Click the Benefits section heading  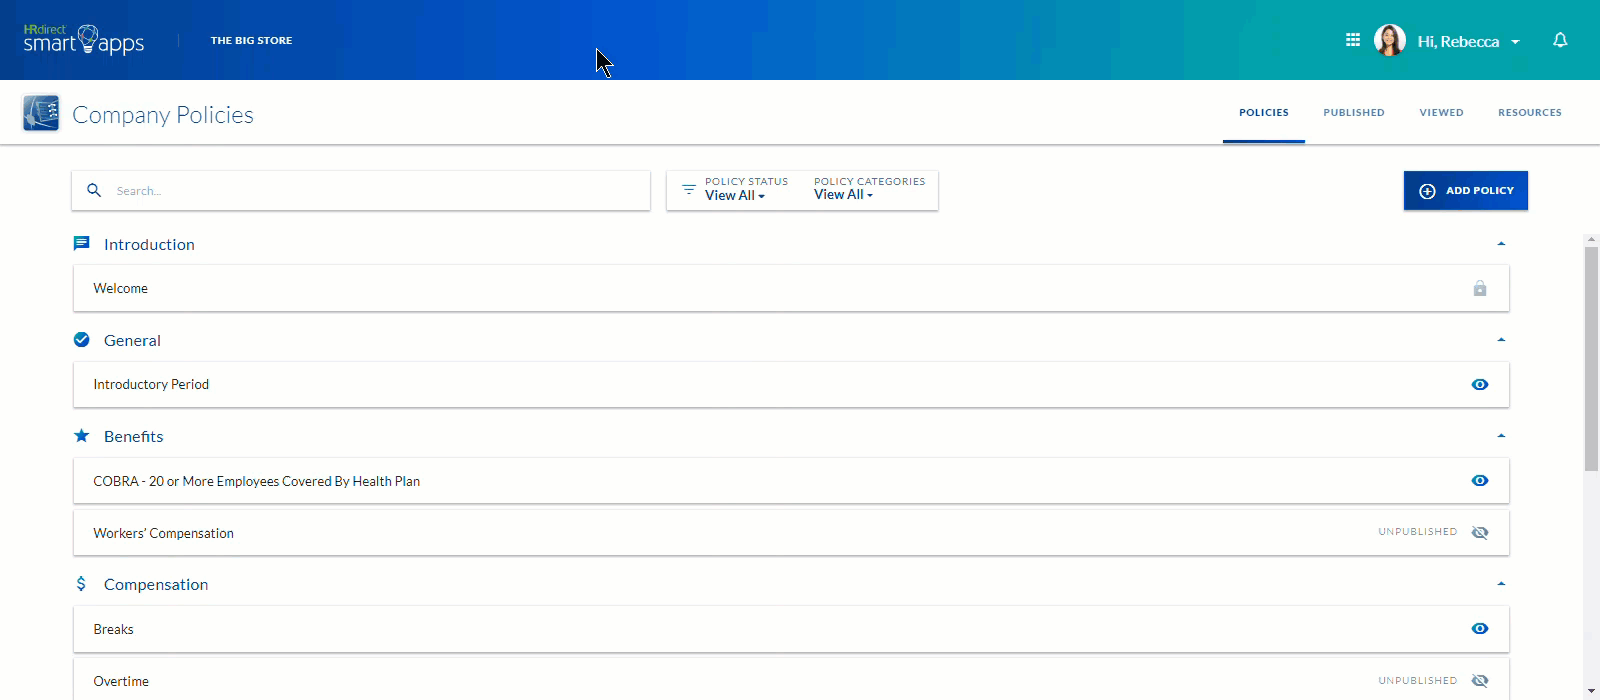click(133, 436)
